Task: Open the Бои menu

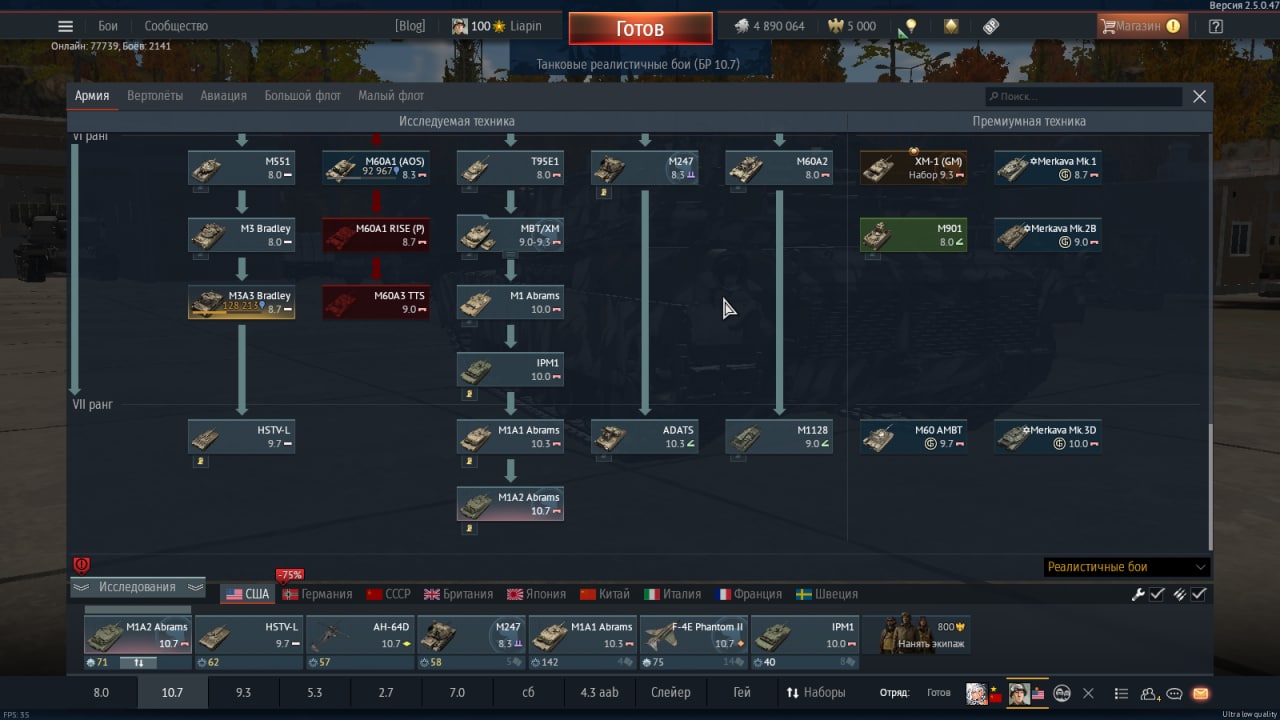Action: tap(108, 26)
